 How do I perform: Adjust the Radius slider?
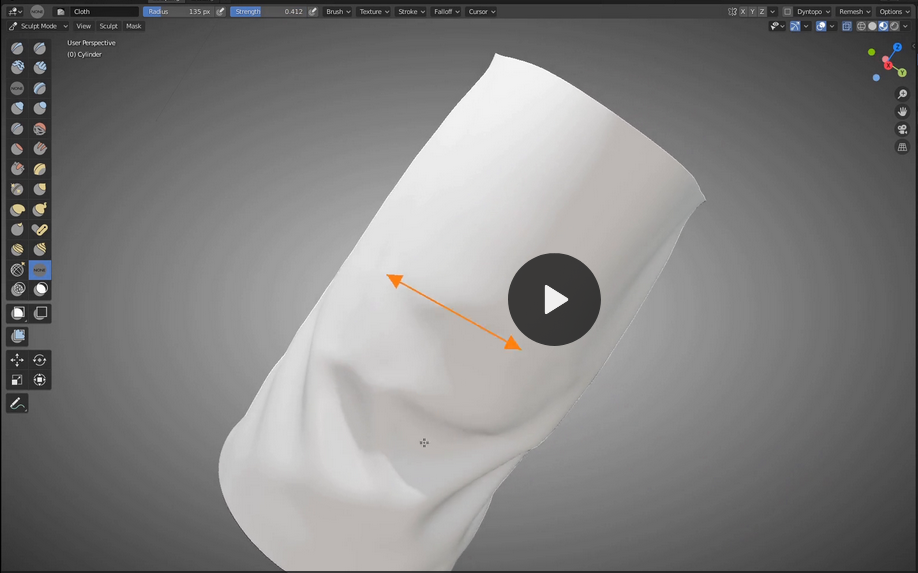[178, 12]
